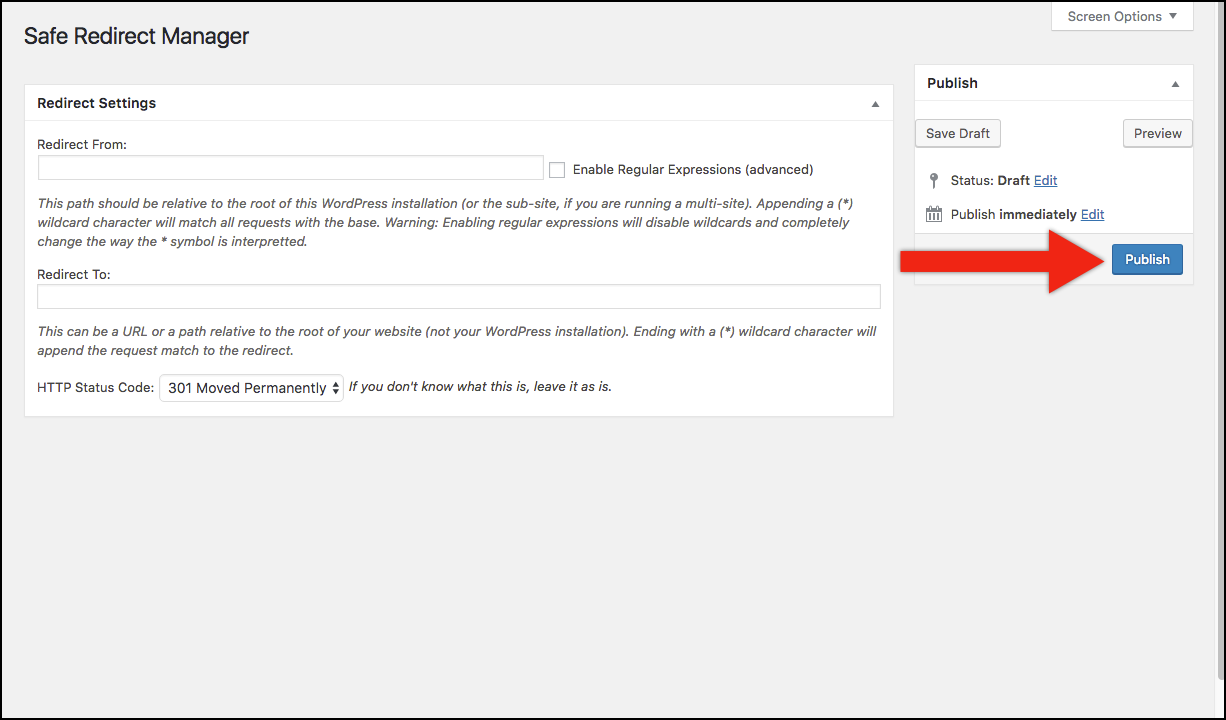Viewport: 1226px width, 720px height.
Task: Open the Screen Options dropdown
Action: click(1122, 16)
